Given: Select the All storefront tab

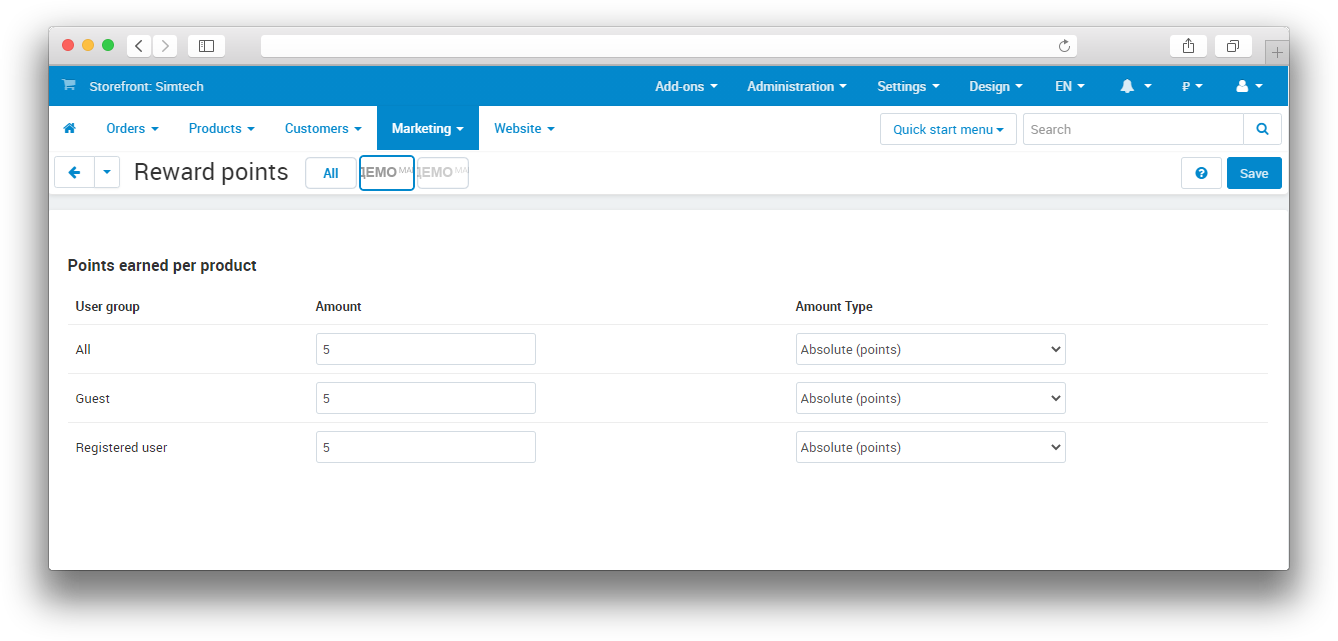Looking at the screenshot, I should coord(330,173).
